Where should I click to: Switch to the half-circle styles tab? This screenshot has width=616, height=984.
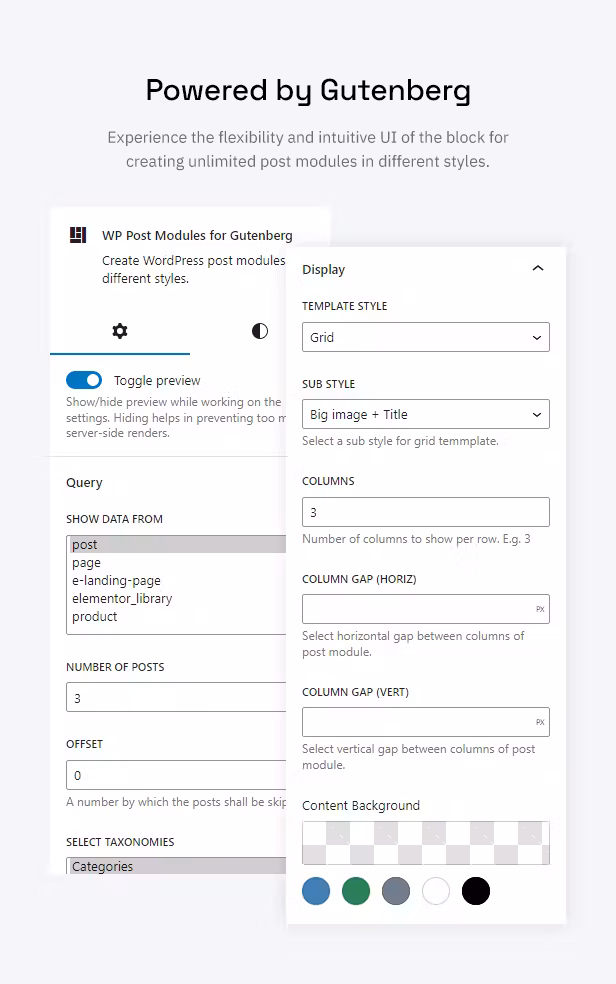(260, 331)
